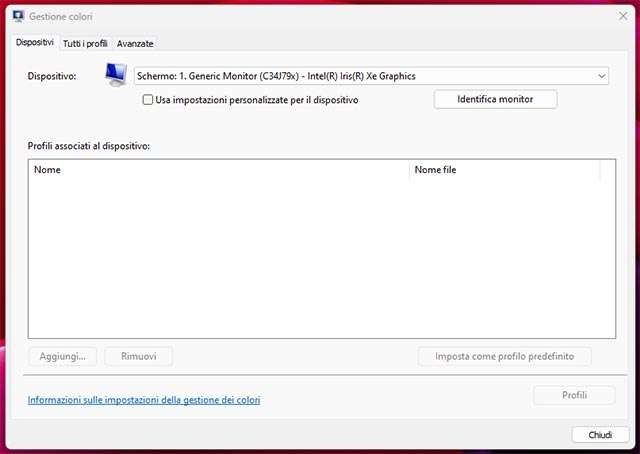Screen dimensions: 640x454
Task: Sort by the Nome column header
Action: point(219,170)
